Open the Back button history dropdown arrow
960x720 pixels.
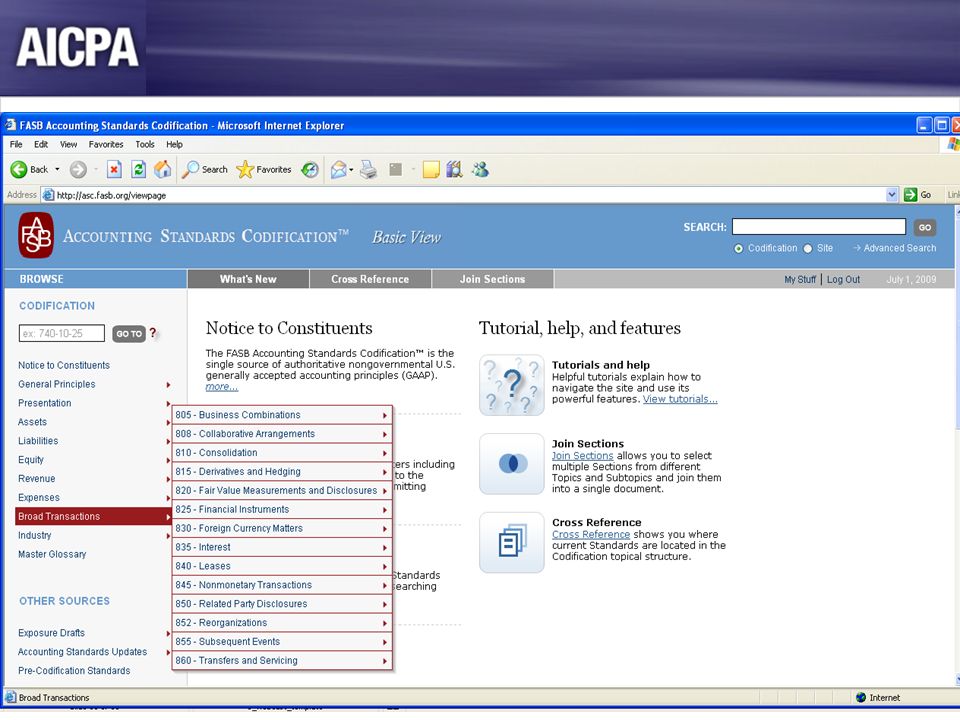58,170
